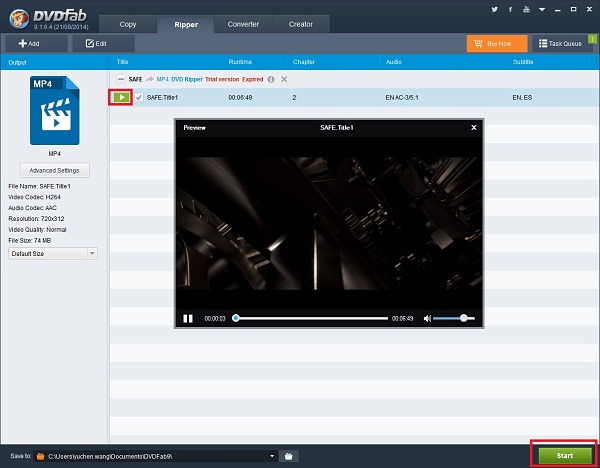
Task: Click the Runtime column header
Action: pos(240,62)
